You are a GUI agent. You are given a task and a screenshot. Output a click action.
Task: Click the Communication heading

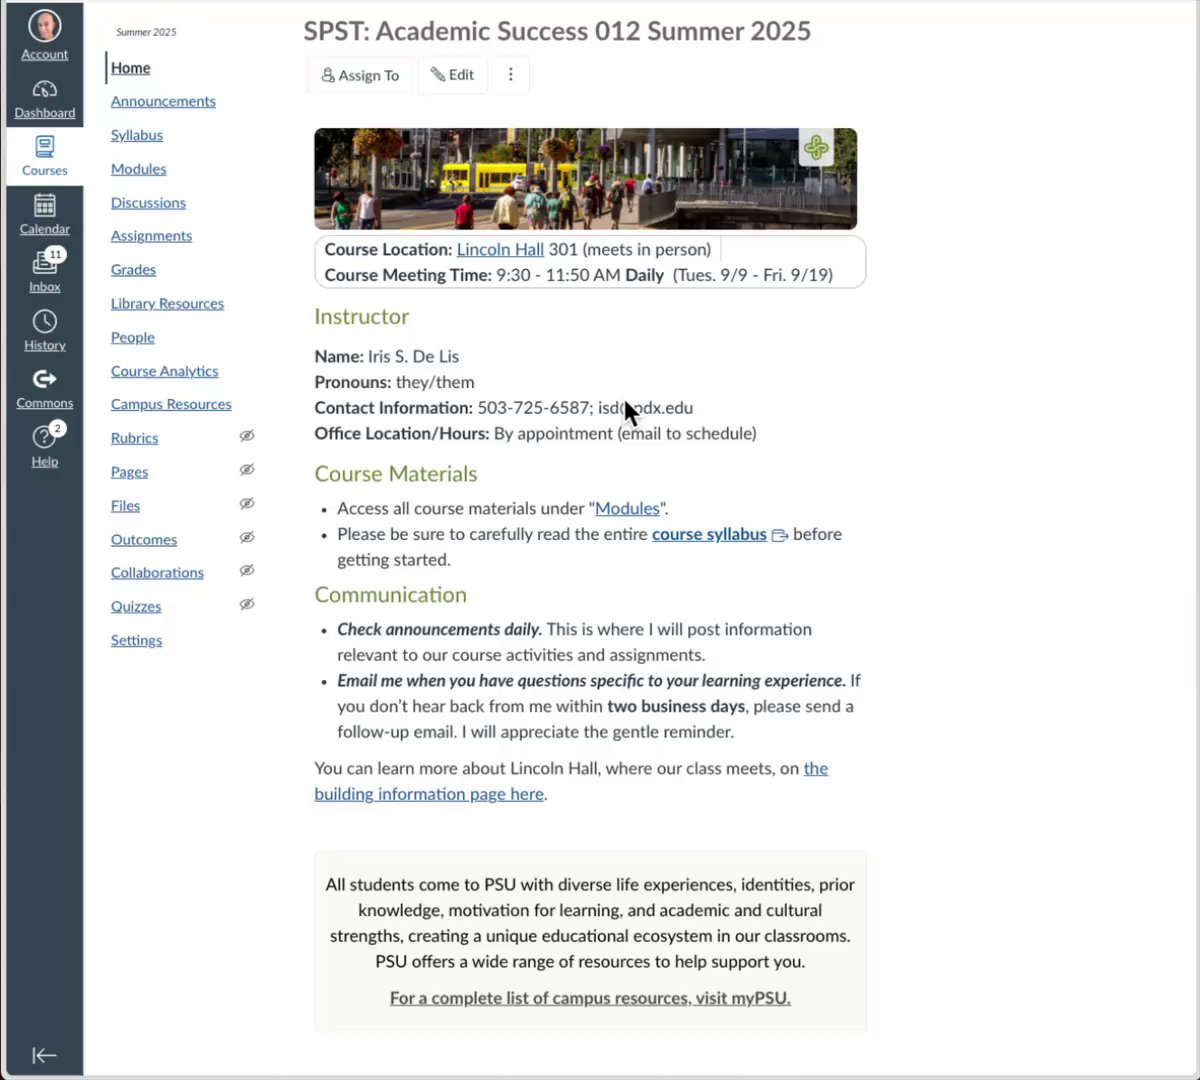(390, 595)
